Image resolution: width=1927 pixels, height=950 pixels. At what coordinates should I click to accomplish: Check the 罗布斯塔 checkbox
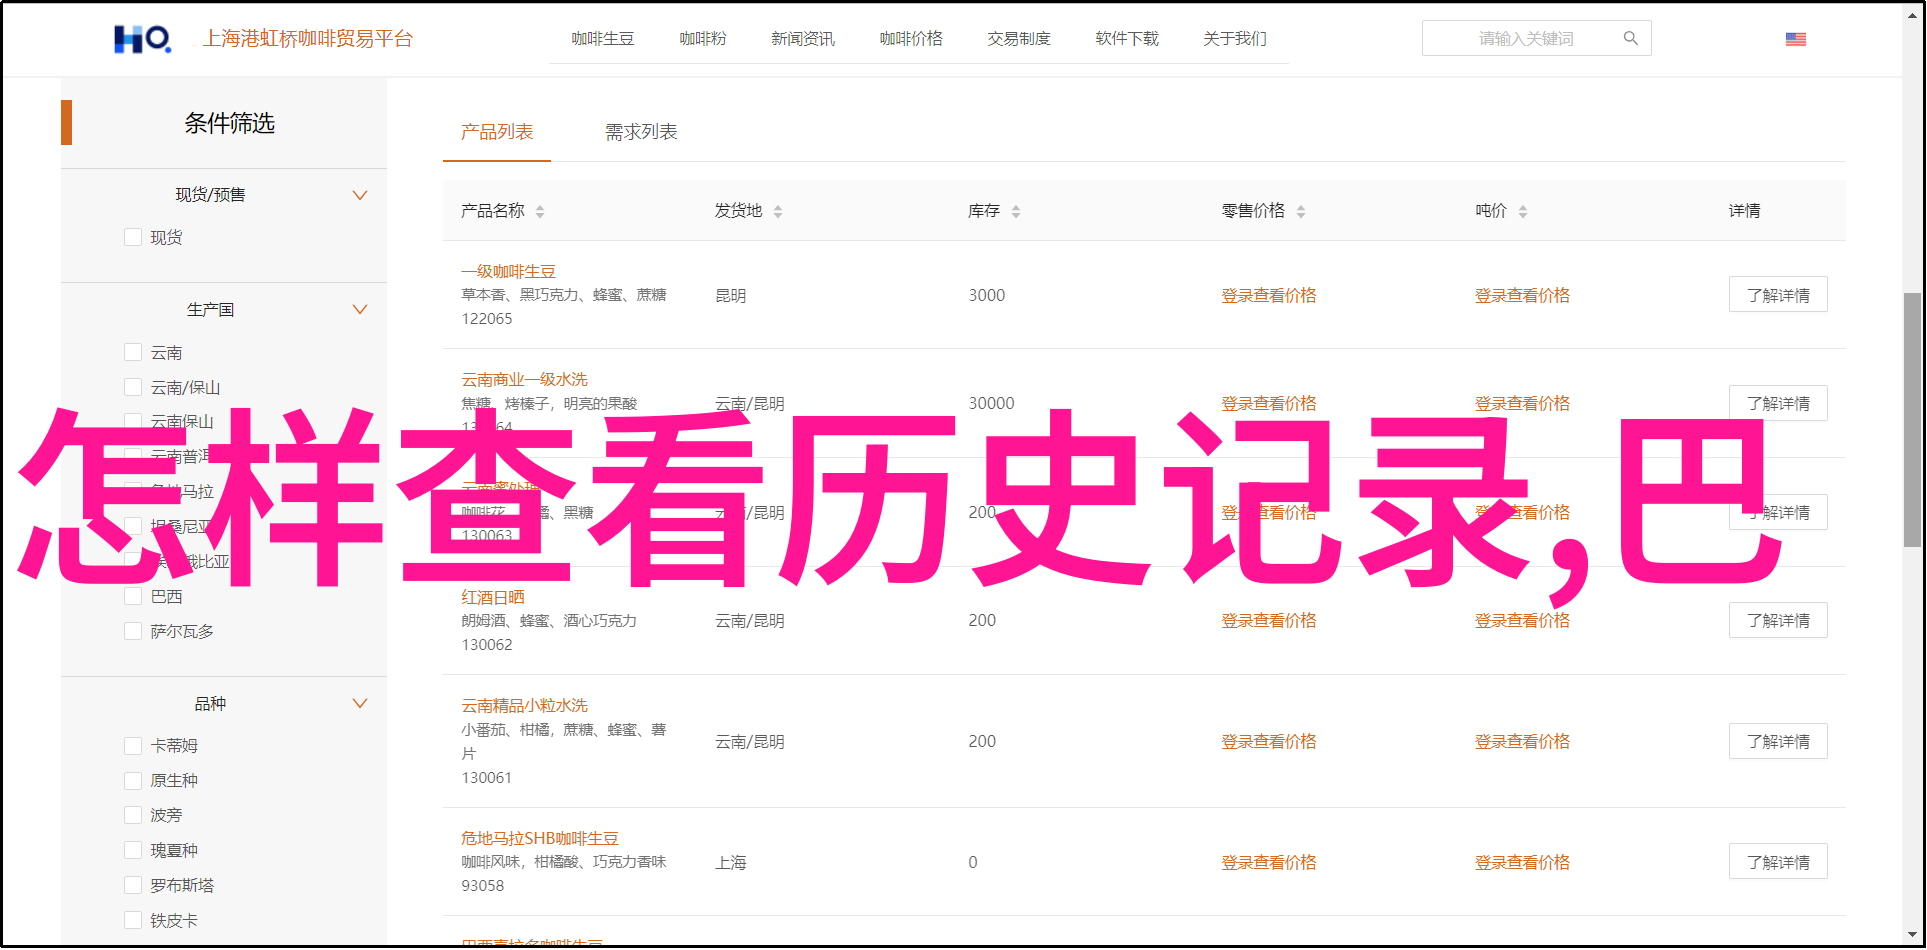(x=132, y=885)
